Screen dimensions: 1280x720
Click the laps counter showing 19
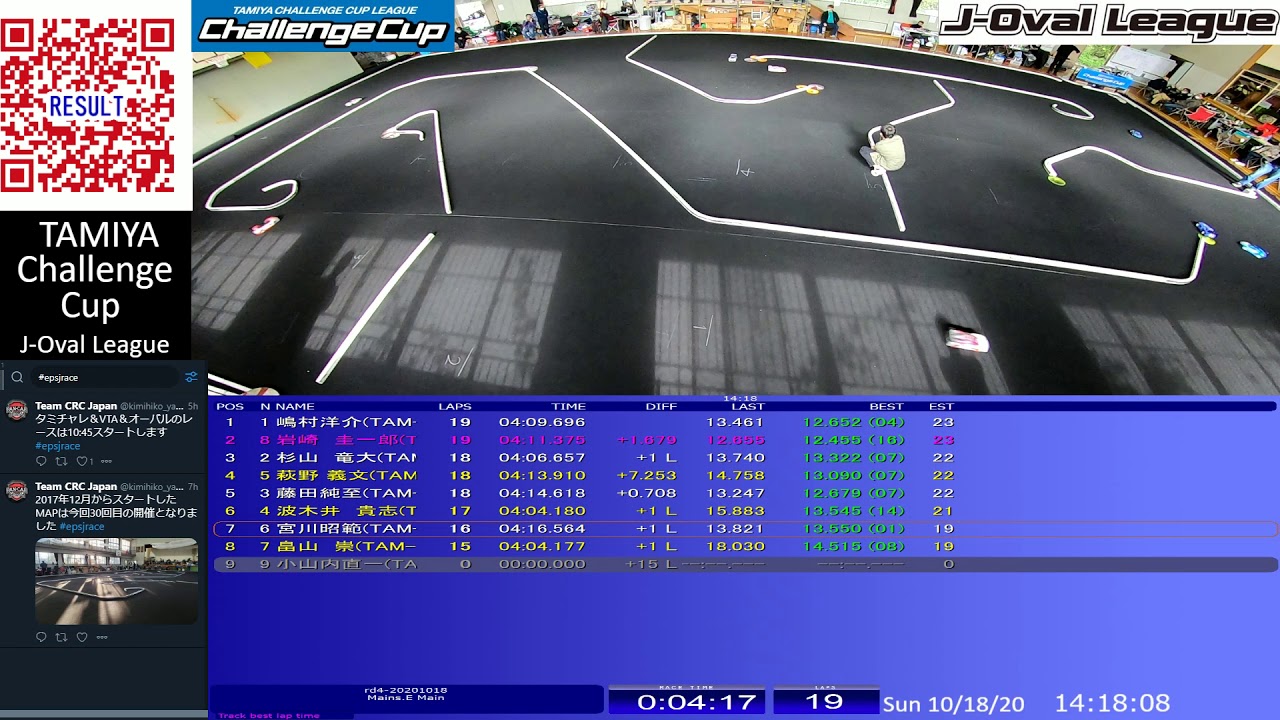point(825,702)
